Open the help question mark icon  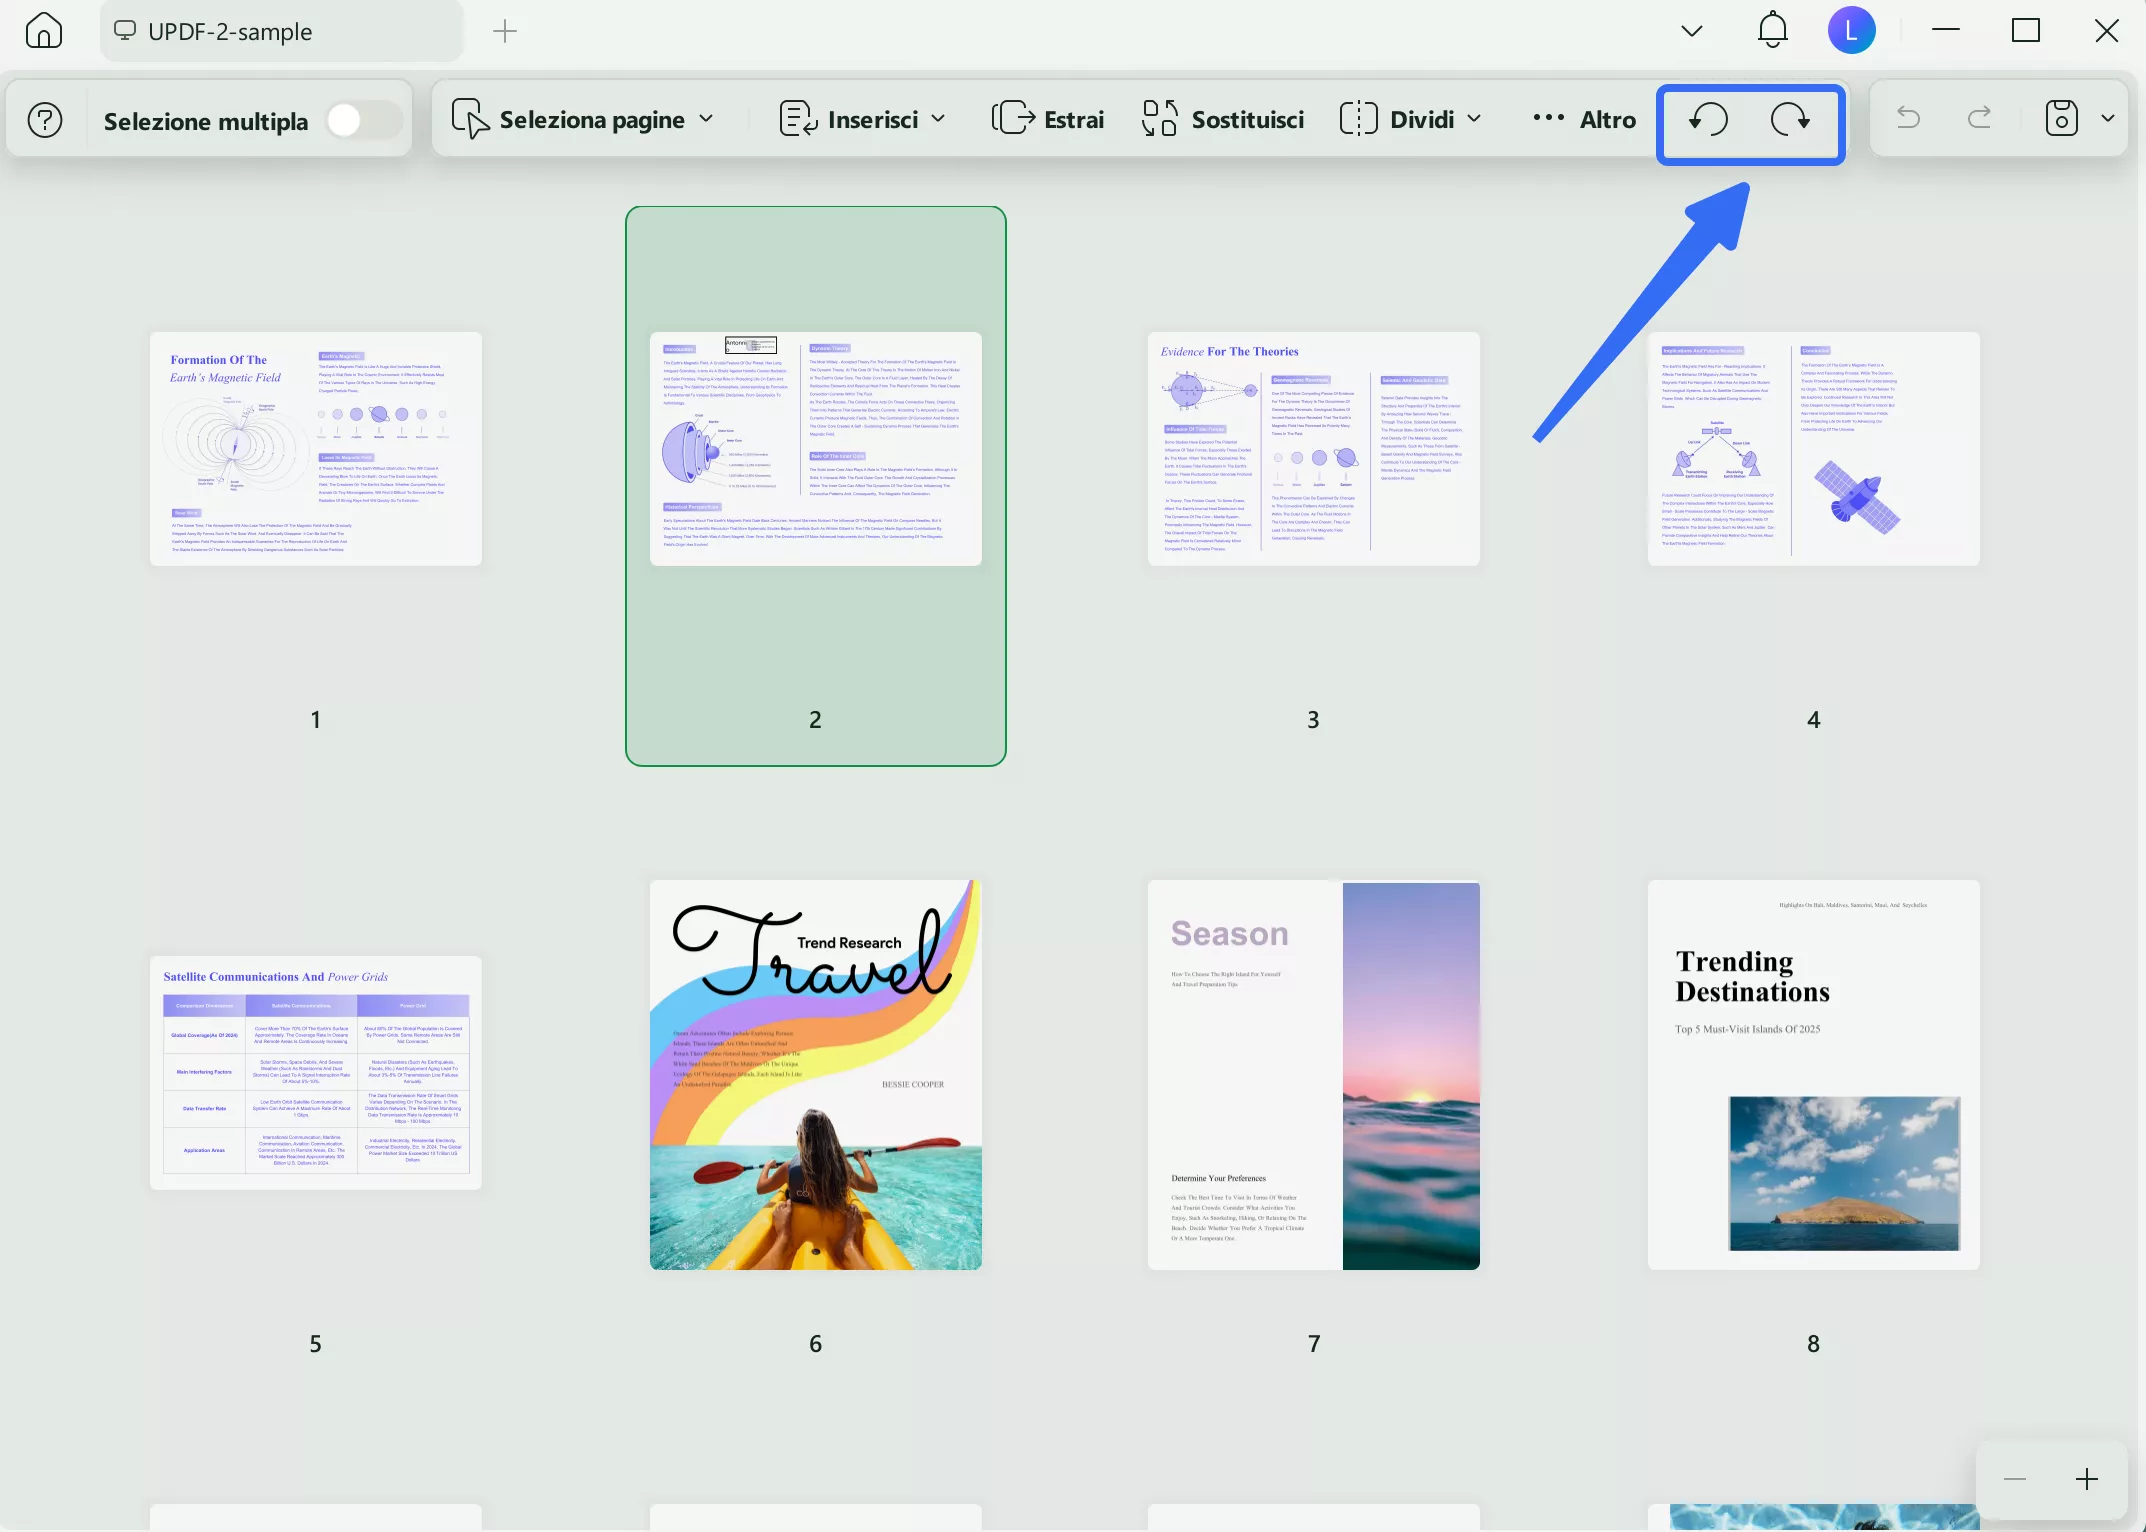click(44, 119)
